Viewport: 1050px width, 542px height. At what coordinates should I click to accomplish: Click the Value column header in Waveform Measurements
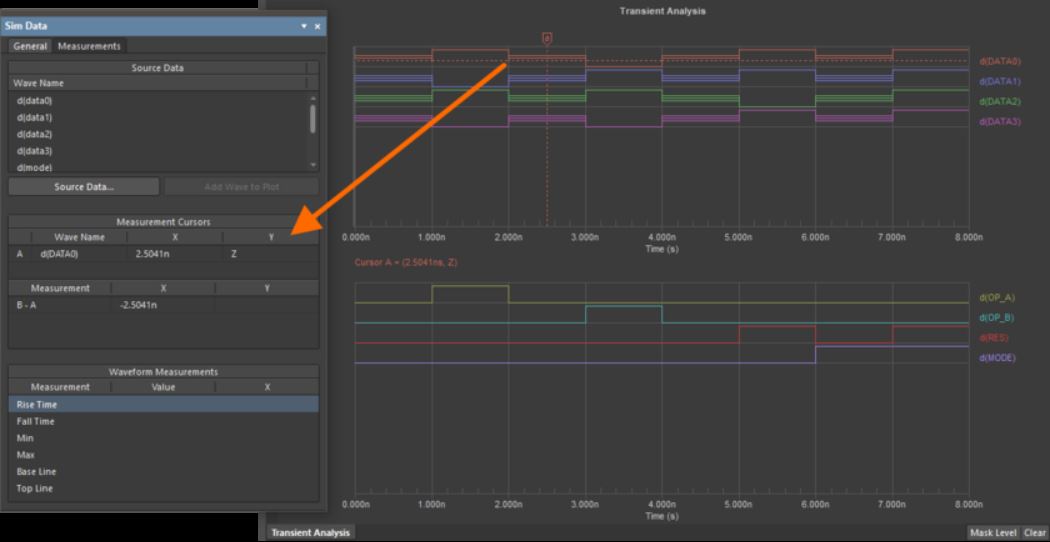[163, 387]
